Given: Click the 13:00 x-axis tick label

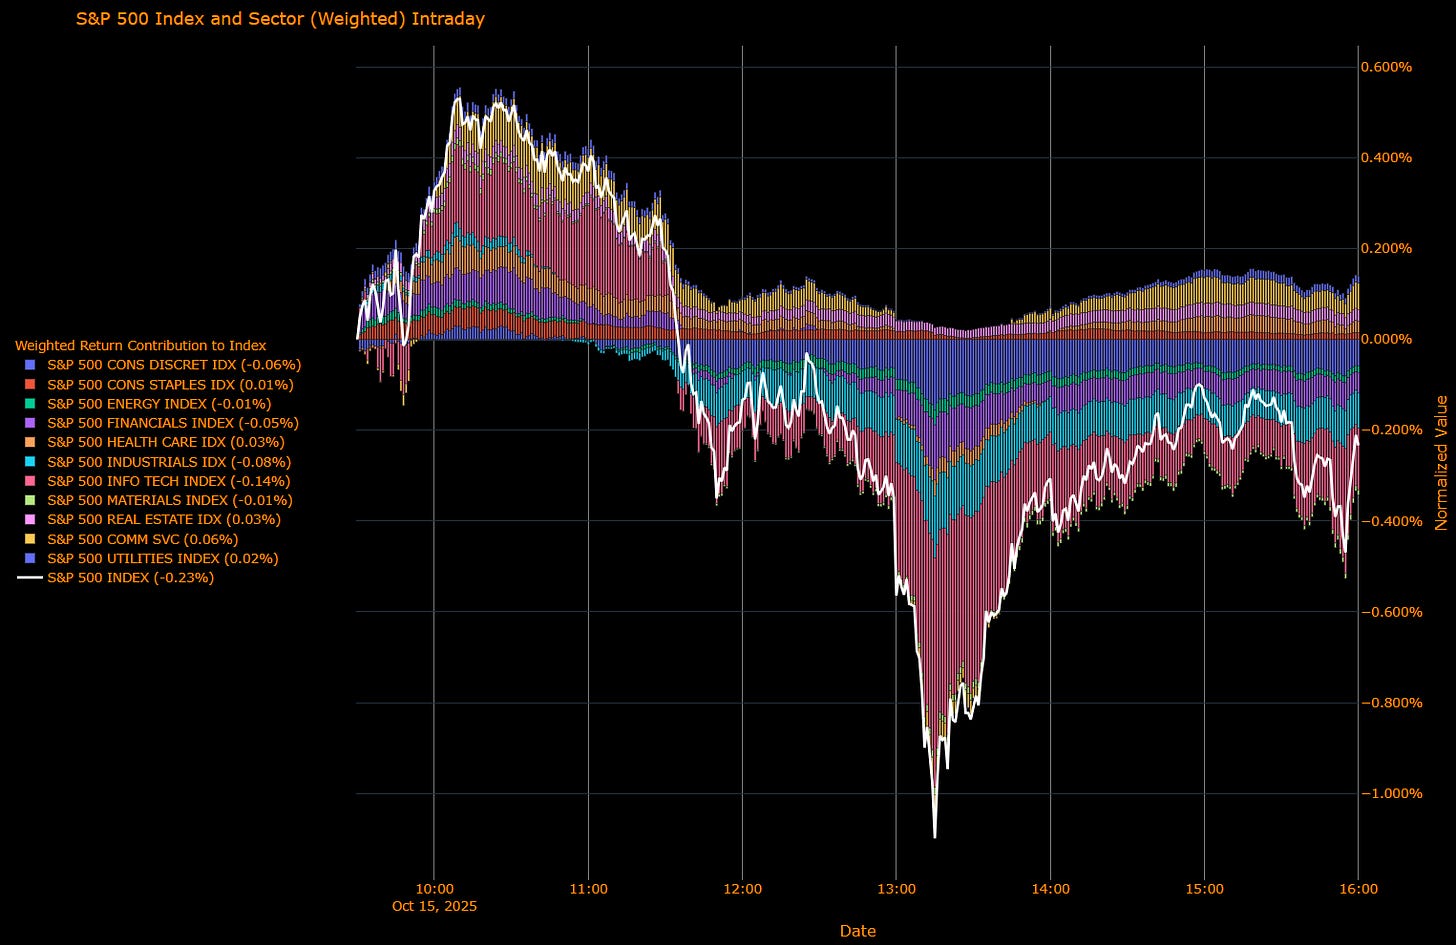Looking at the screenshot, I should pyautogui.click(x=896, y=888).
